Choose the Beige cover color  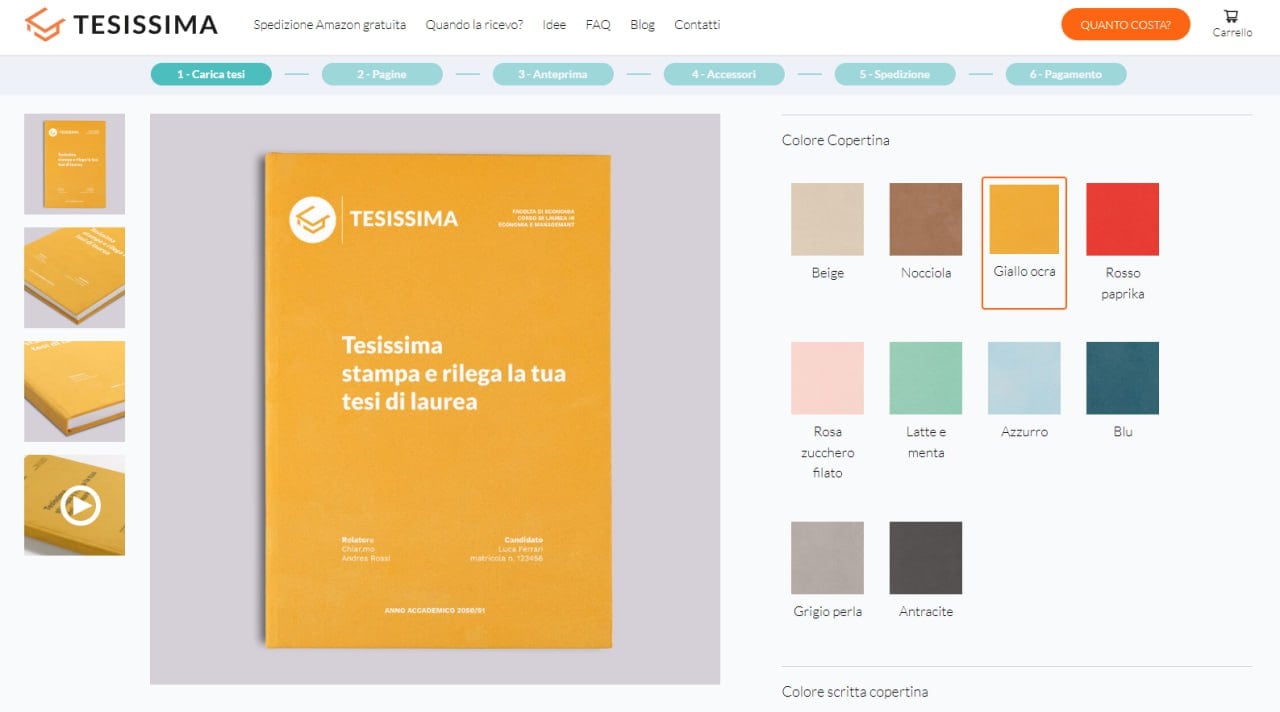click(827, 219)
